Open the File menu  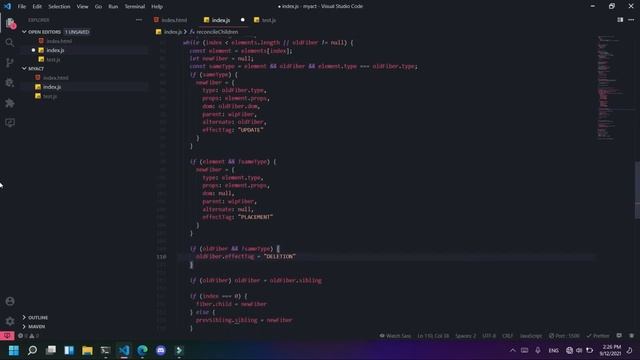pyautogui.click(x=22, y=6)
